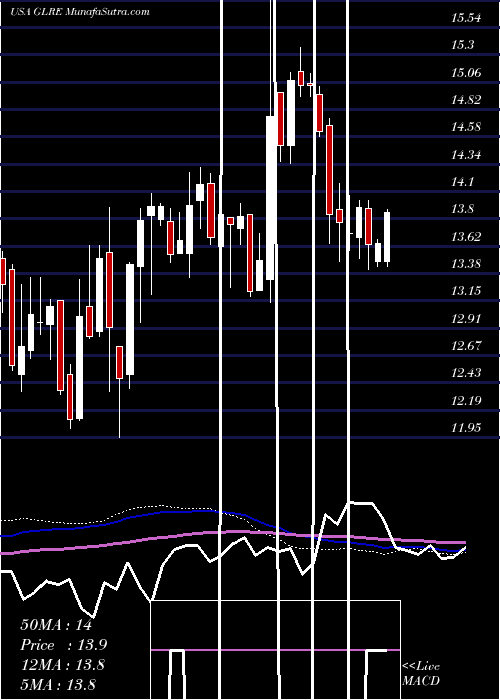Click the 14.82 price axis label
This screenshot has height=700, width=500.
pyautogui.click(x=466, y=100)
